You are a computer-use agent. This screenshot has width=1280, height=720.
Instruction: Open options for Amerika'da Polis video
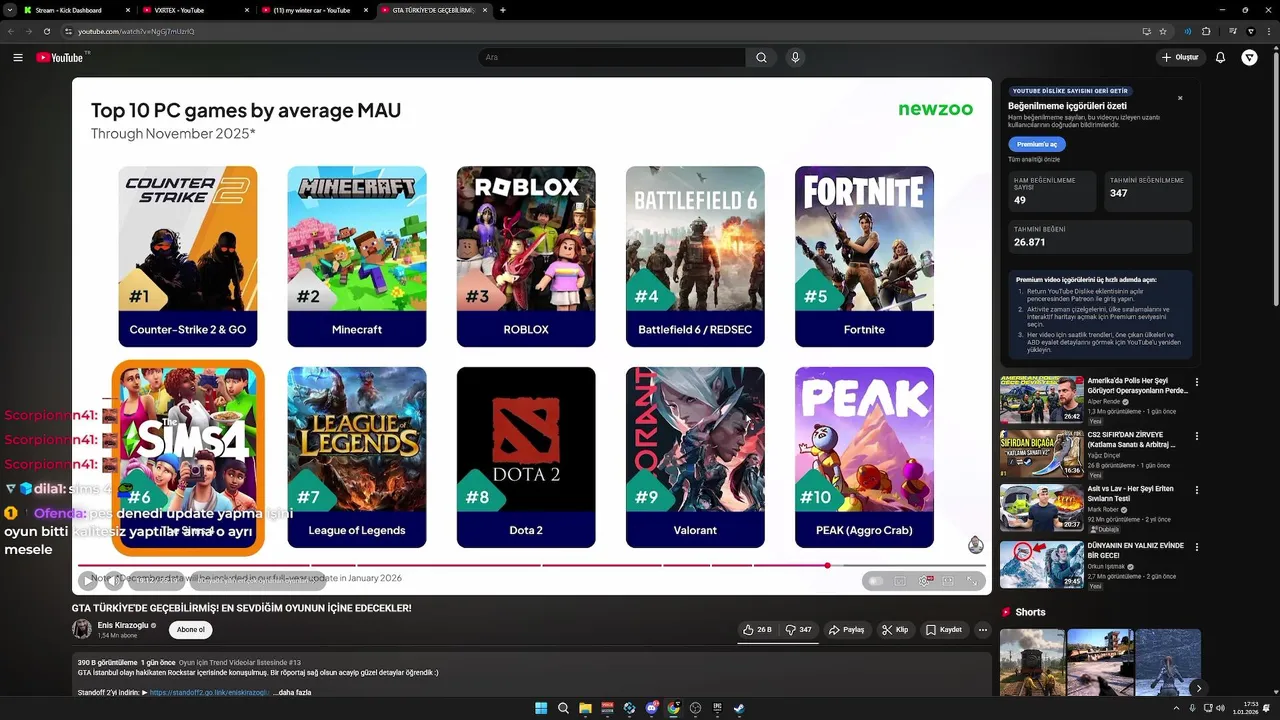click(1197, 382)
